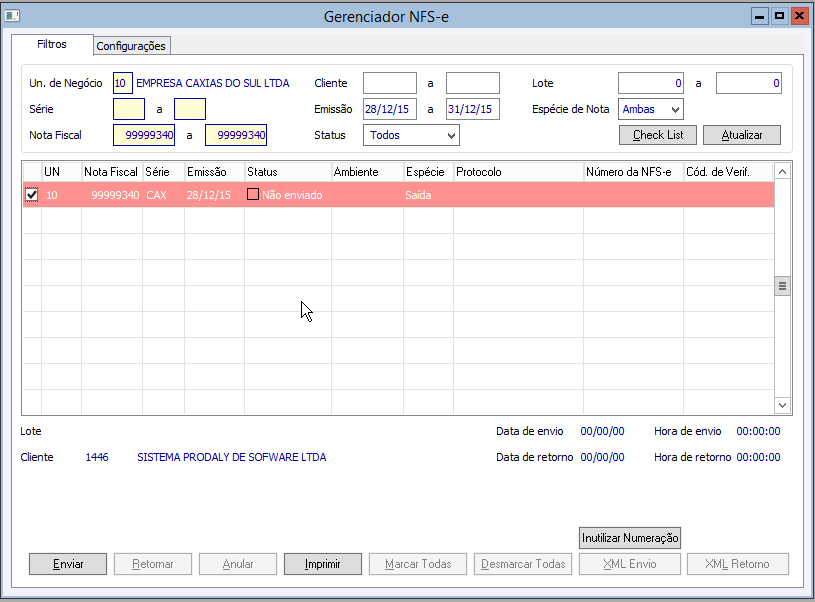Switch to the Filtros tab

coord(52,45)
